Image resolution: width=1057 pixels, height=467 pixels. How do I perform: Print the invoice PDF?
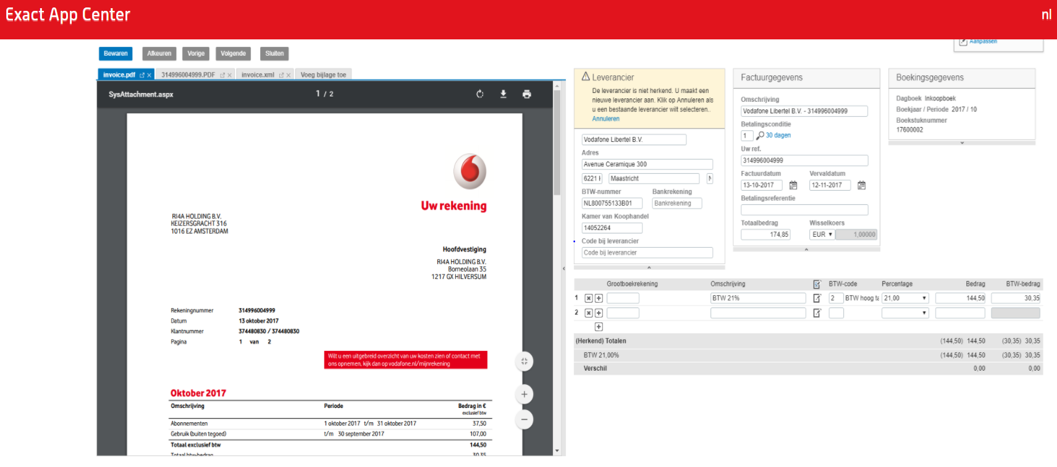pos(527,94)
